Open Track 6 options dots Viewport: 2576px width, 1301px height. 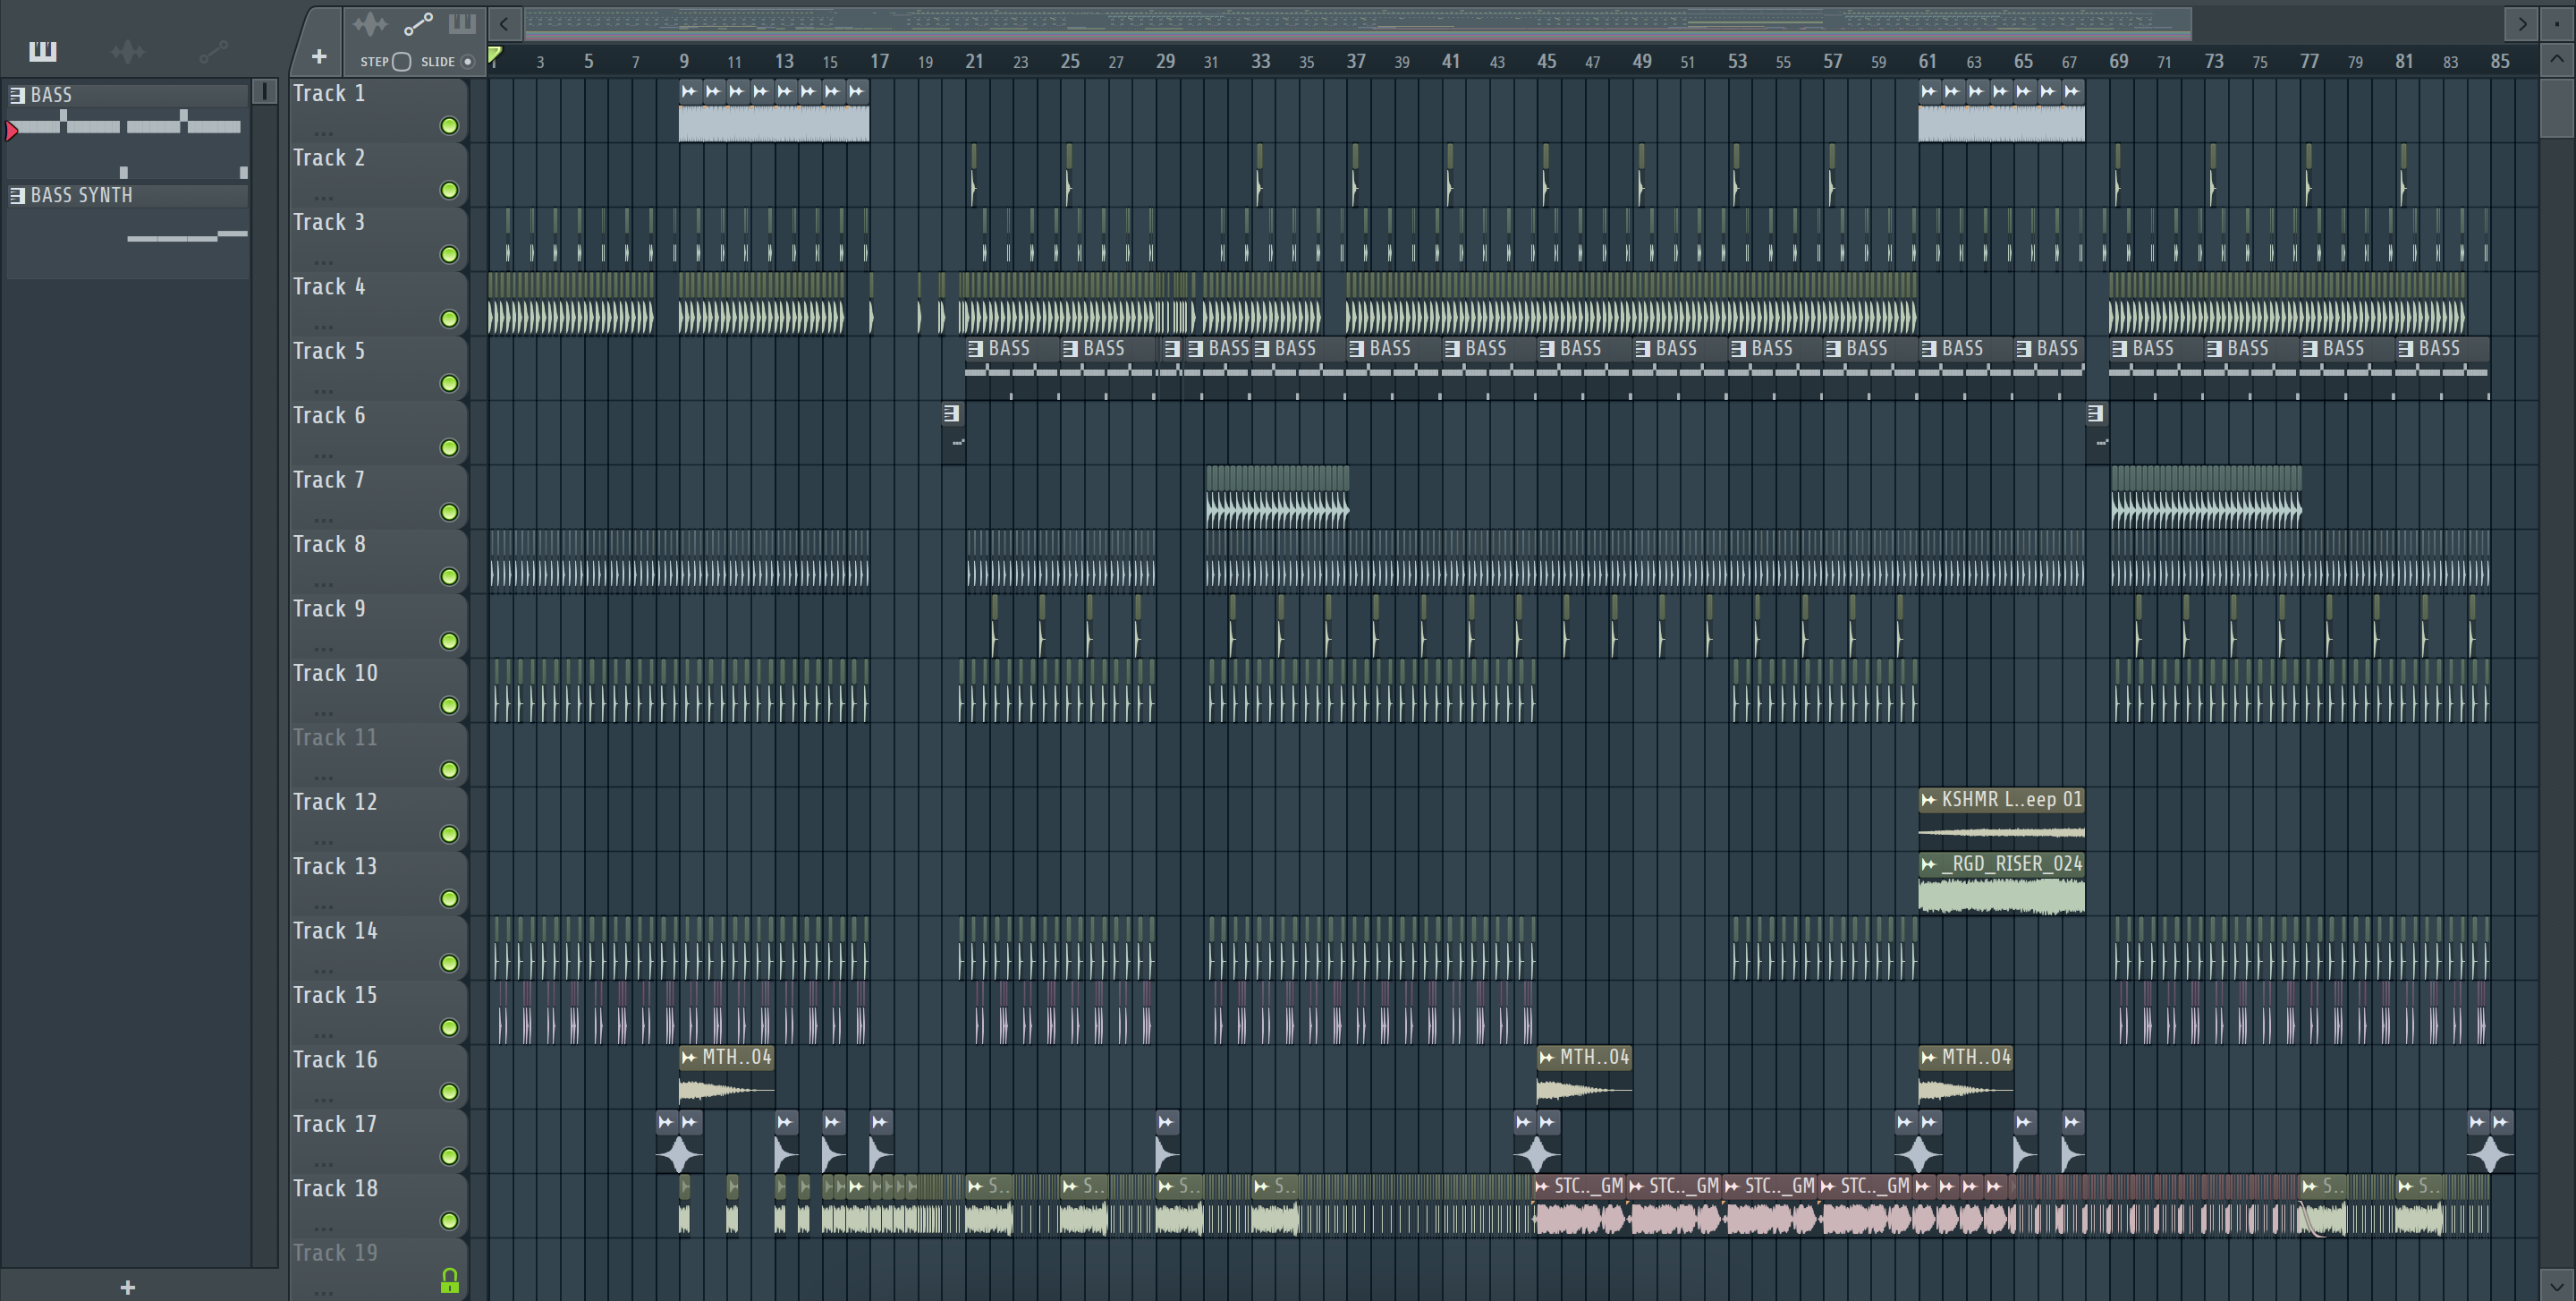323,455
